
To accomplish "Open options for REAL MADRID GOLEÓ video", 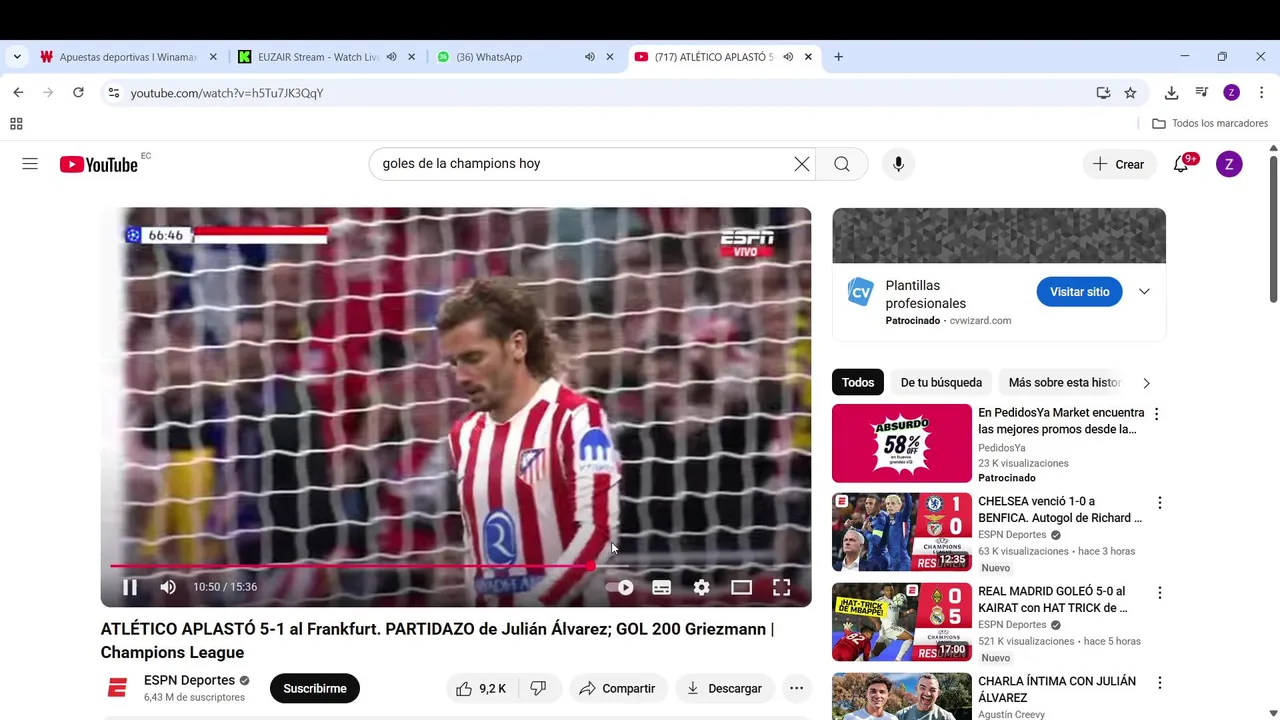I will [x=1160, y=593].
